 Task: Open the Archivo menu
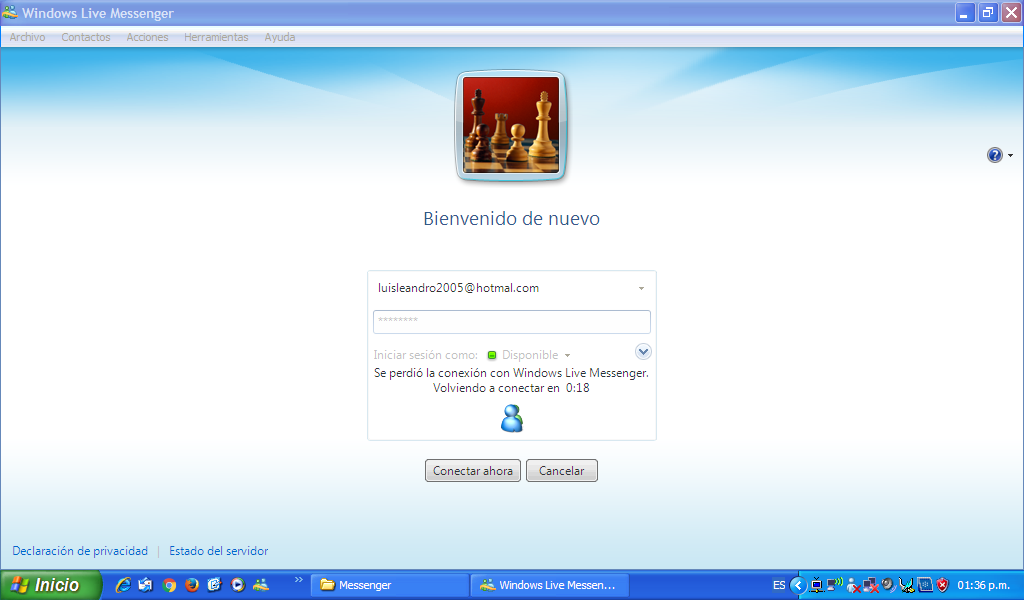tap(27, 37)
